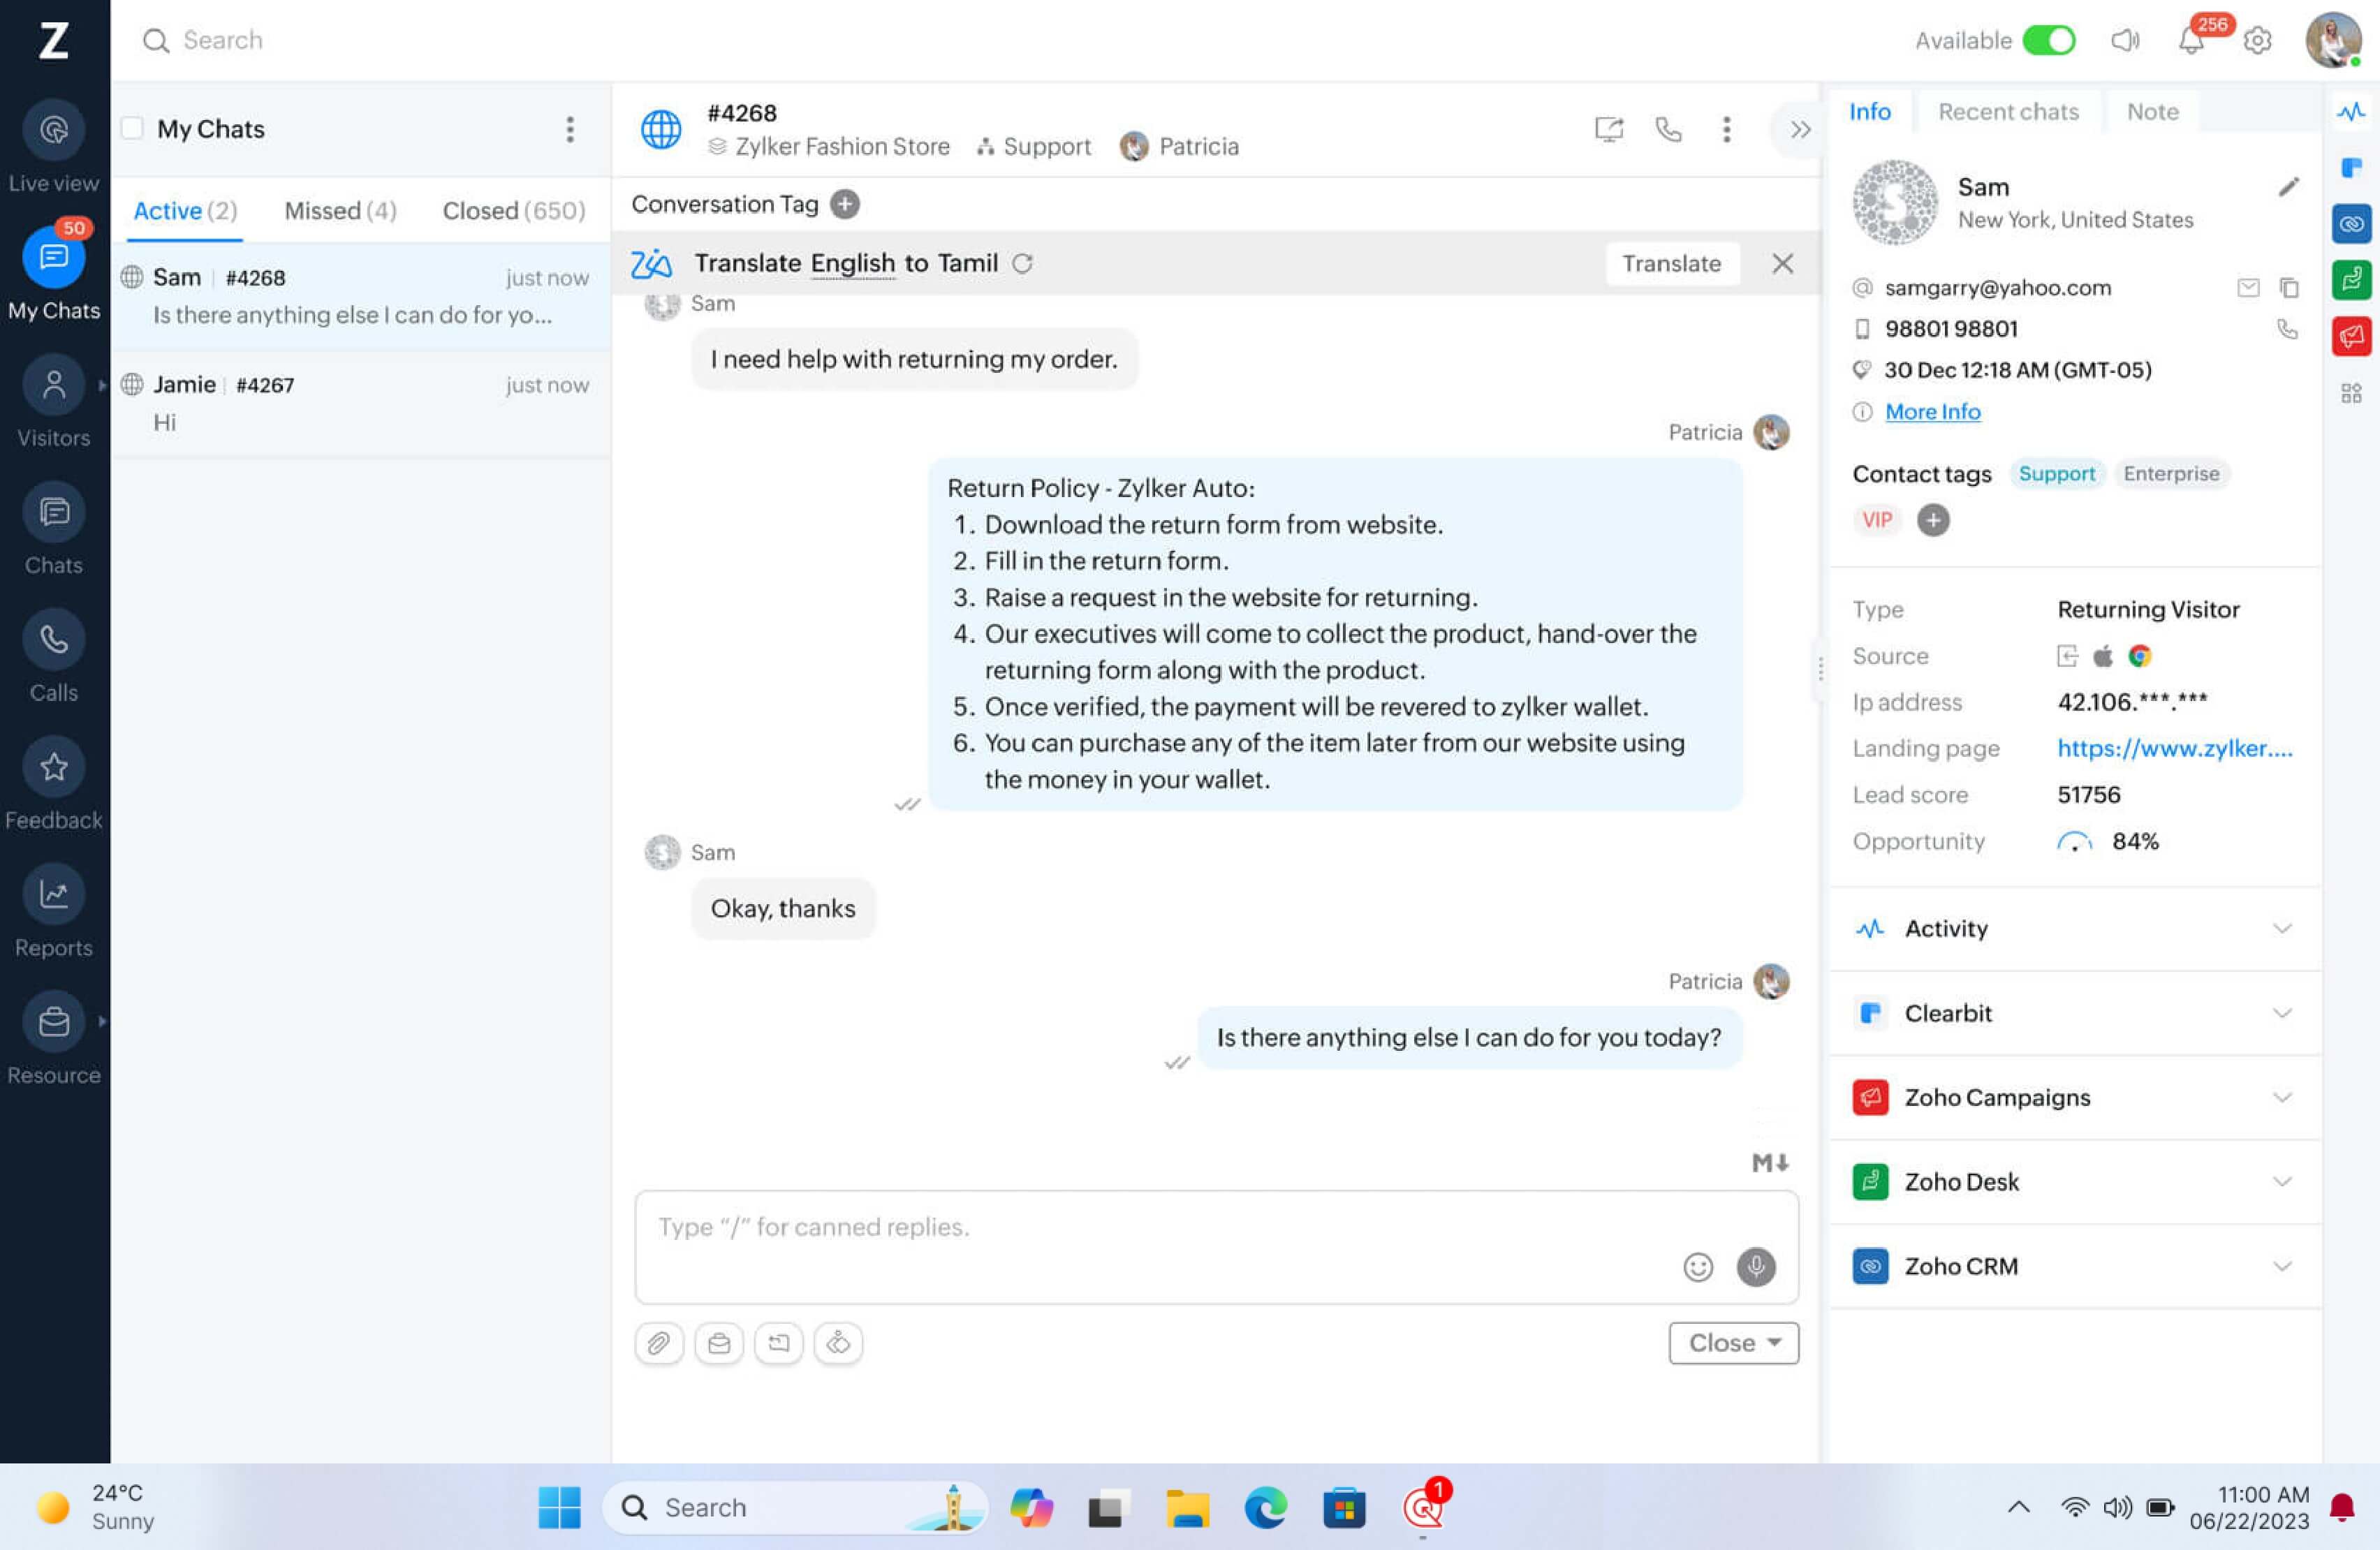Open notifications bell with 256 badge
This screenshot has width=2380, height=1550.
click(x=2191, y=40)
